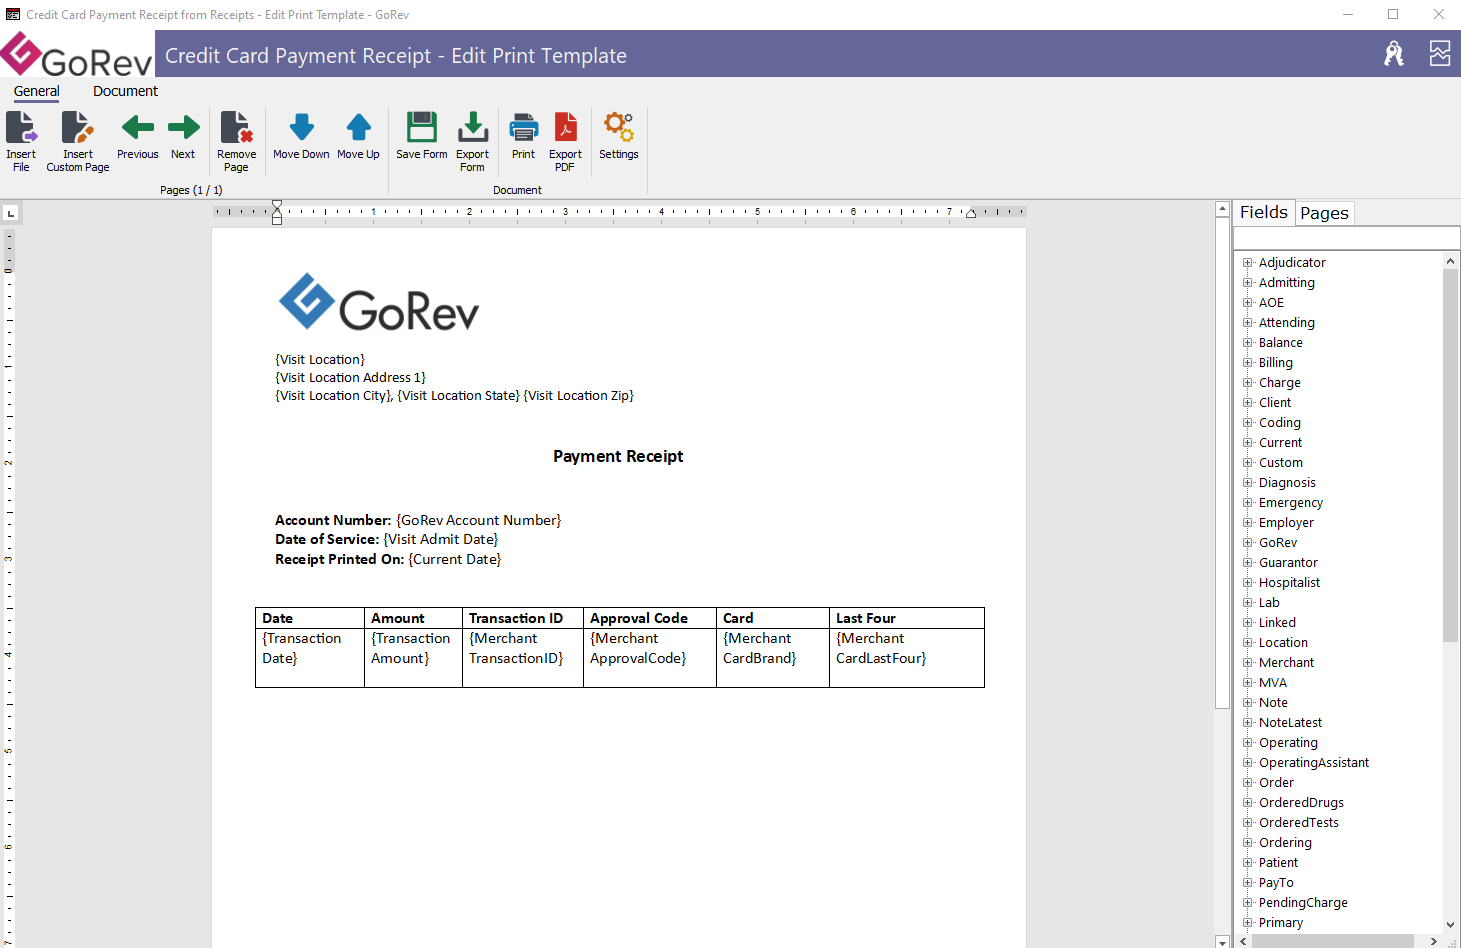Go to Next page arrow
Screen dimensions: 1461x948
(183, 127)
